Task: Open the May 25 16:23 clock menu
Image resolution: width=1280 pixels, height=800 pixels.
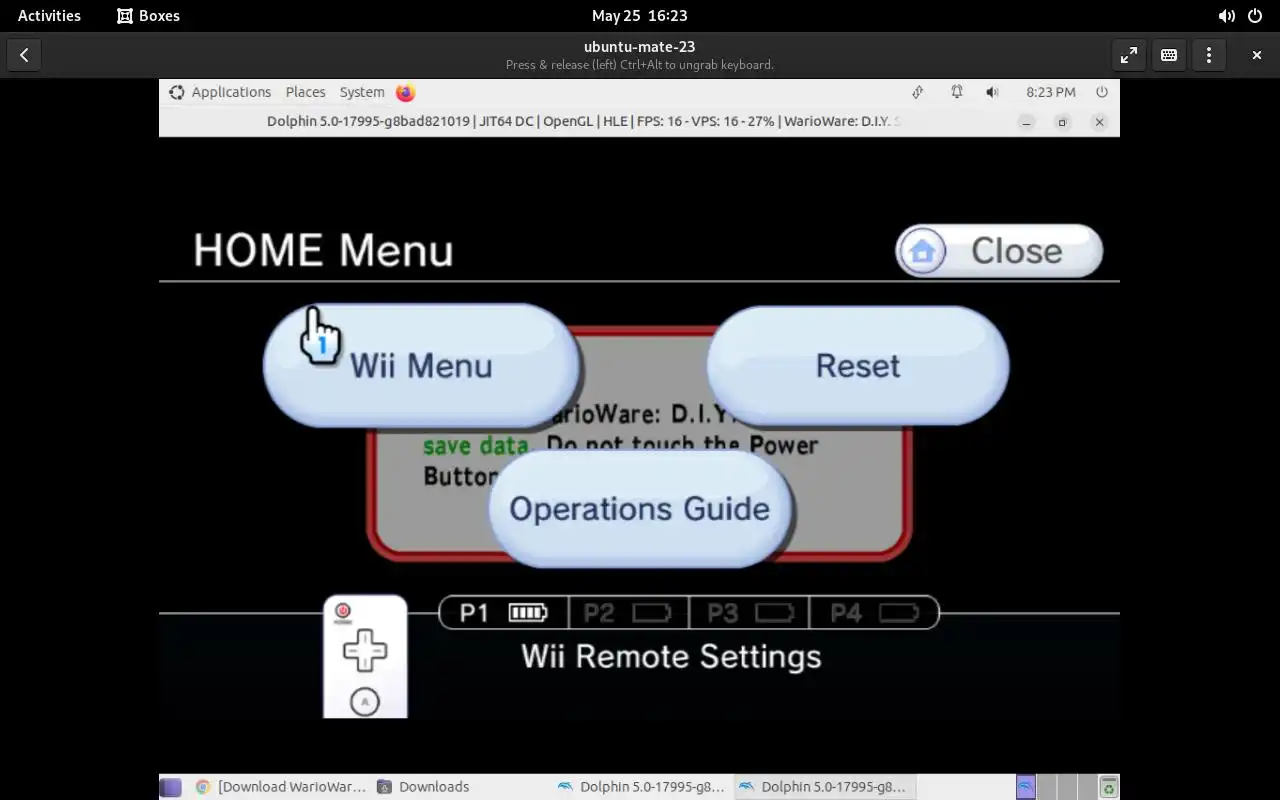Action: click(x=639, y=16)
